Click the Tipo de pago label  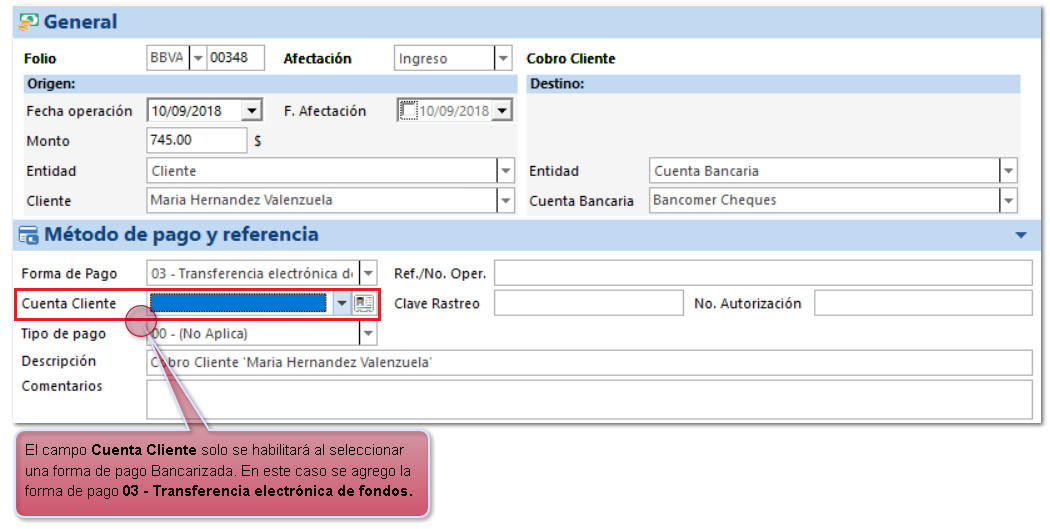[x=63, y=333]
